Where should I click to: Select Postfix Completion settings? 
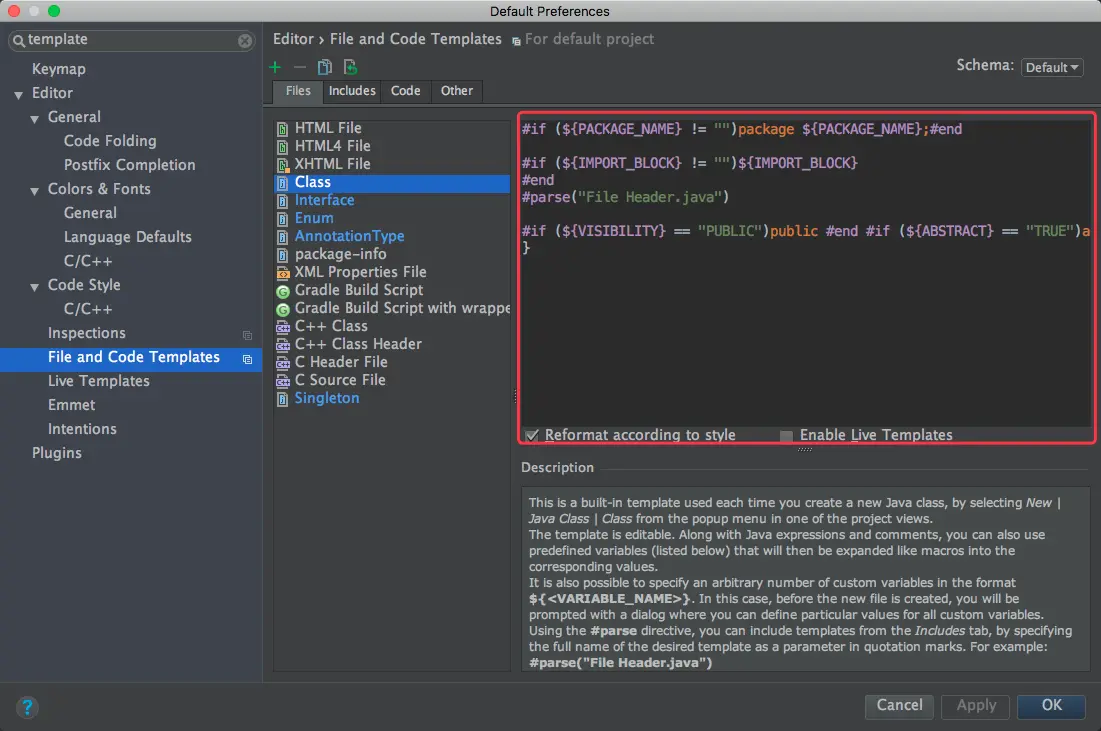coord(130,165)
